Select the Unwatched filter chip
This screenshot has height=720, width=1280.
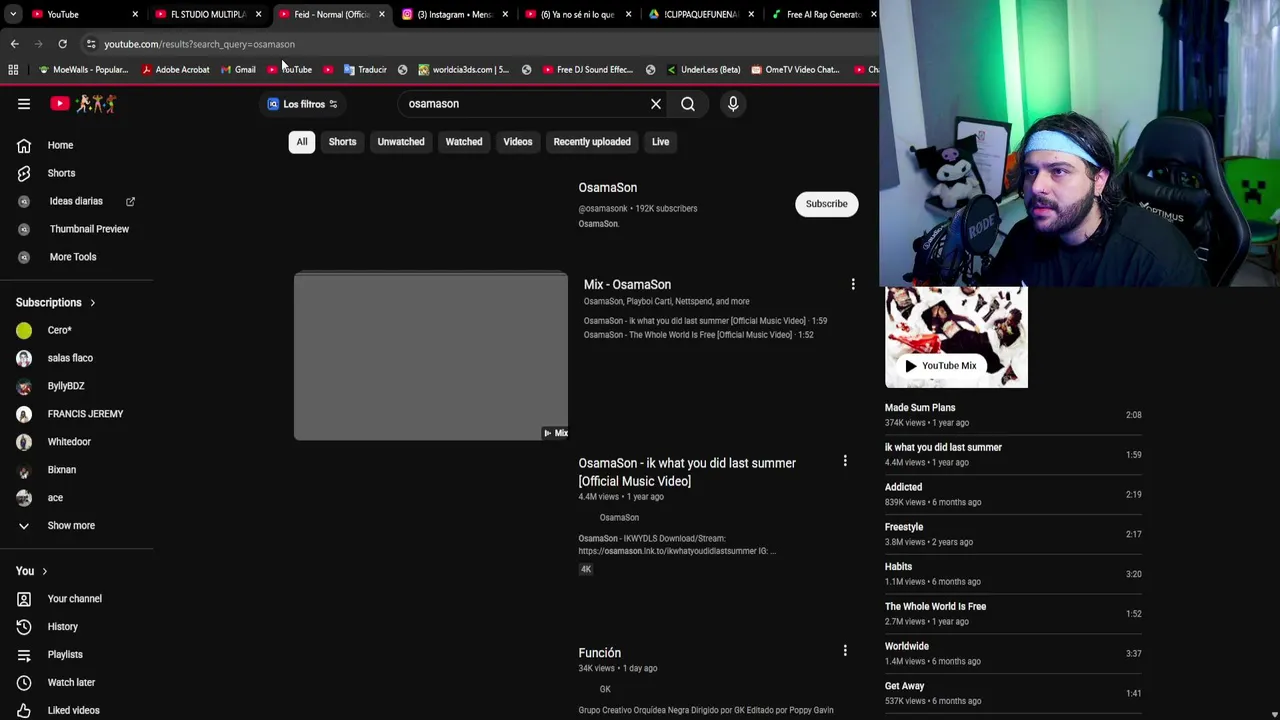point(401,142)
